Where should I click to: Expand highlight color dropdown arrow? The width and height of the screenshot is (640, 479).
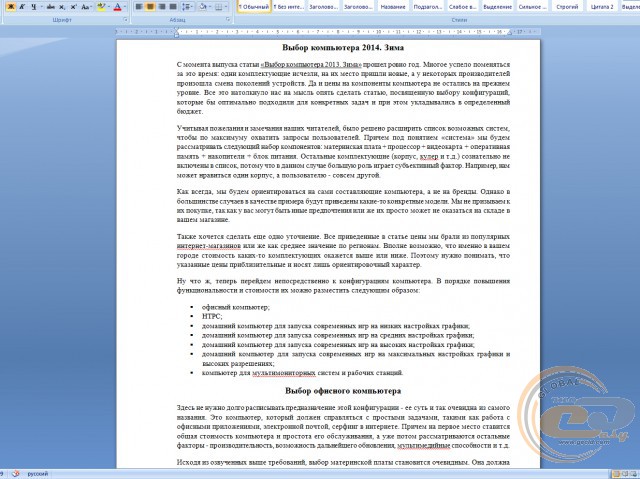(x=109, y=7)
